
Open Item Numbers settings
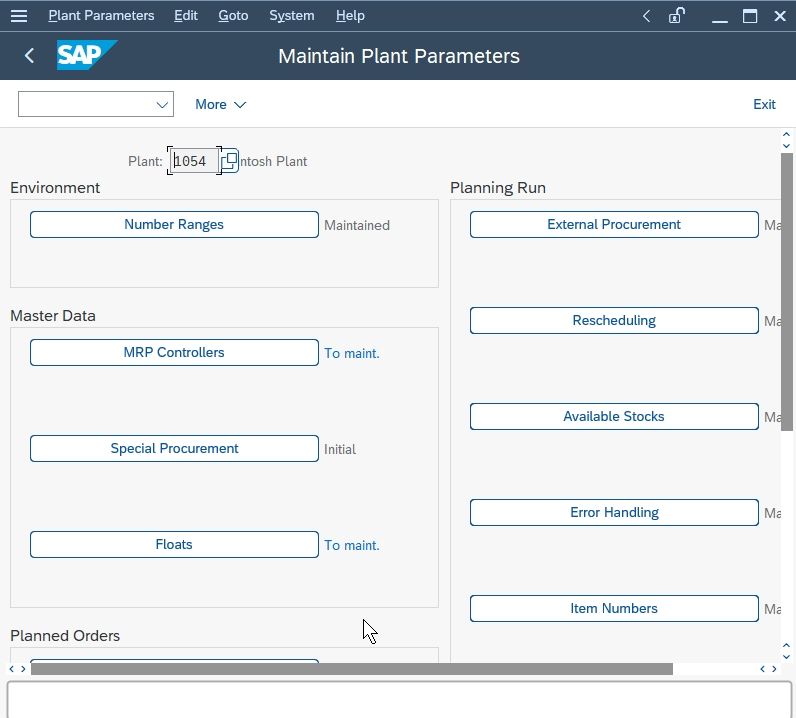614,608
